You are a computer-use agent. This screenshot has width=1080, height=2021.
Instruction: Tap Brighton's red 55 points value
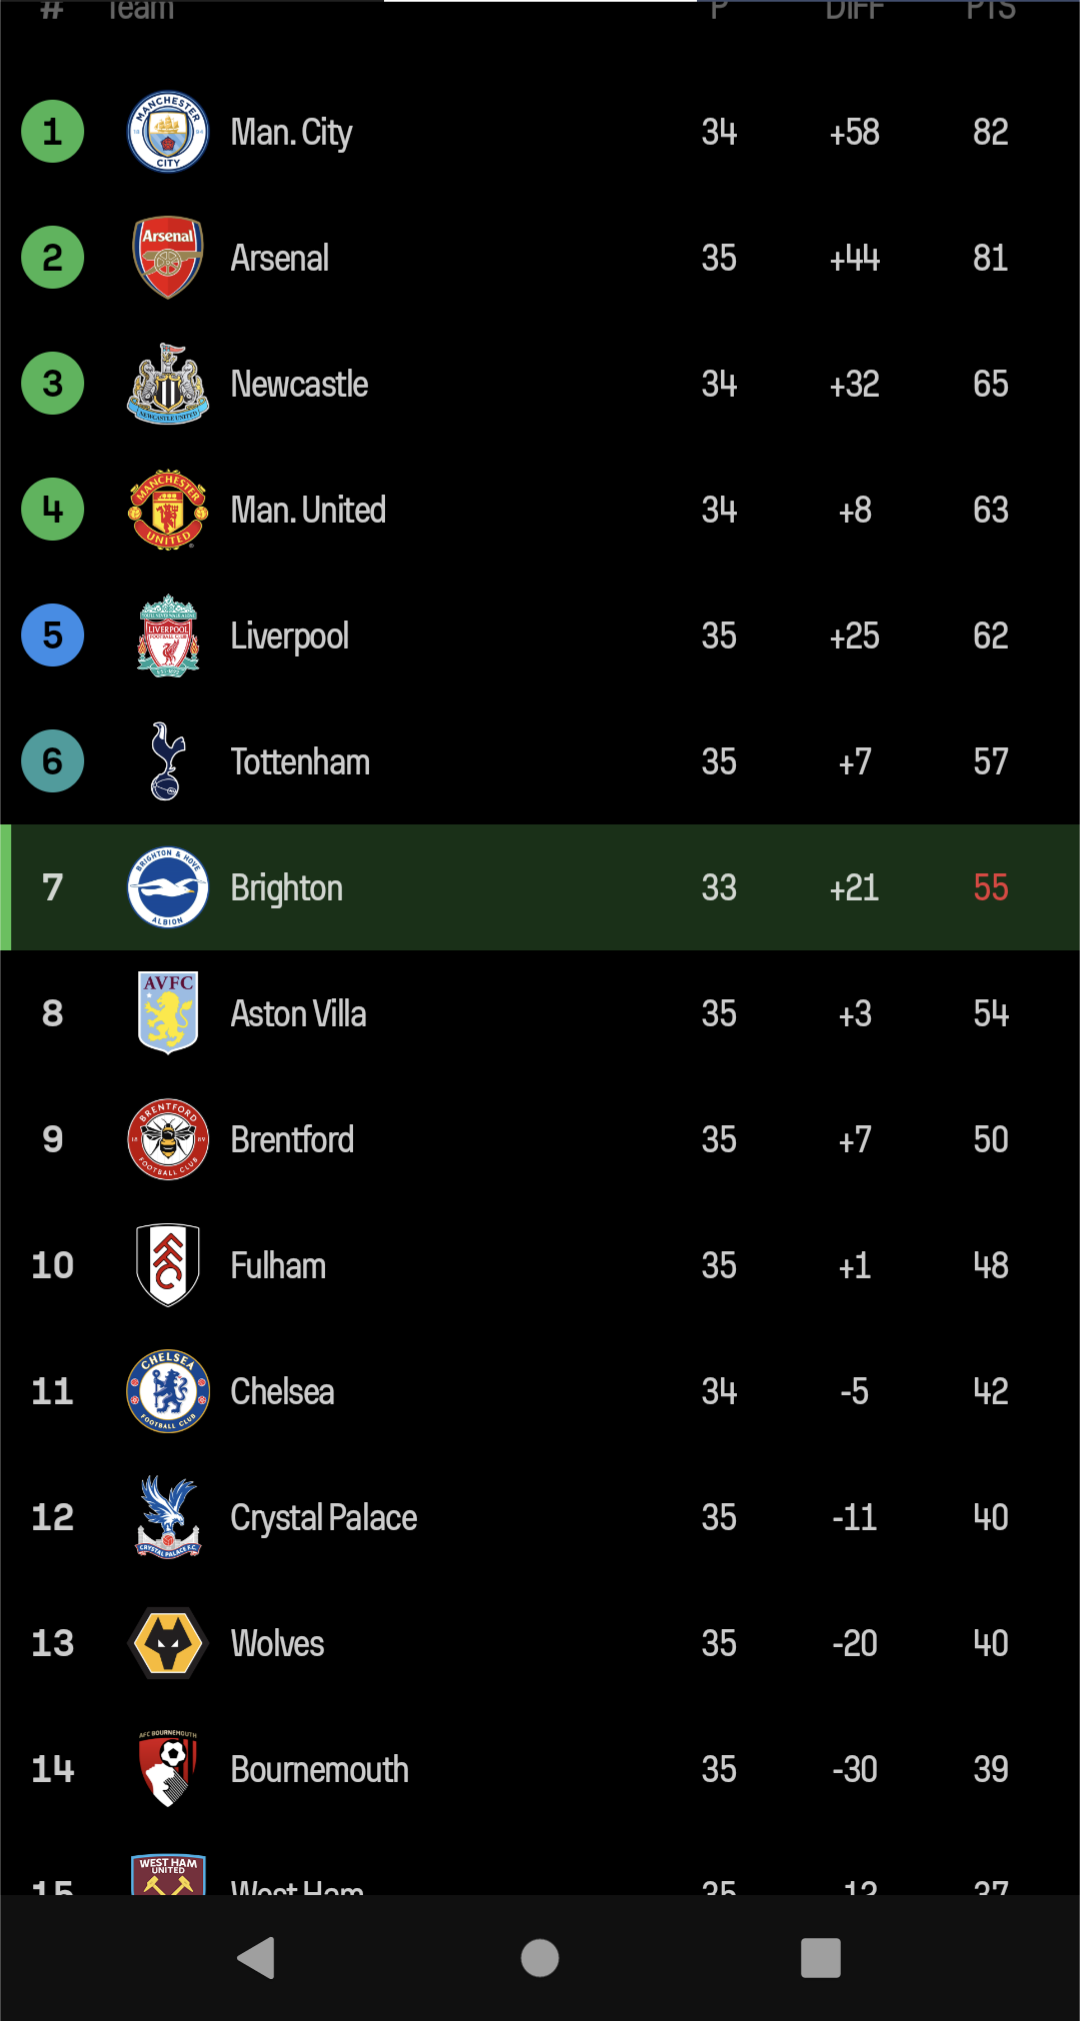pos(991,888)
